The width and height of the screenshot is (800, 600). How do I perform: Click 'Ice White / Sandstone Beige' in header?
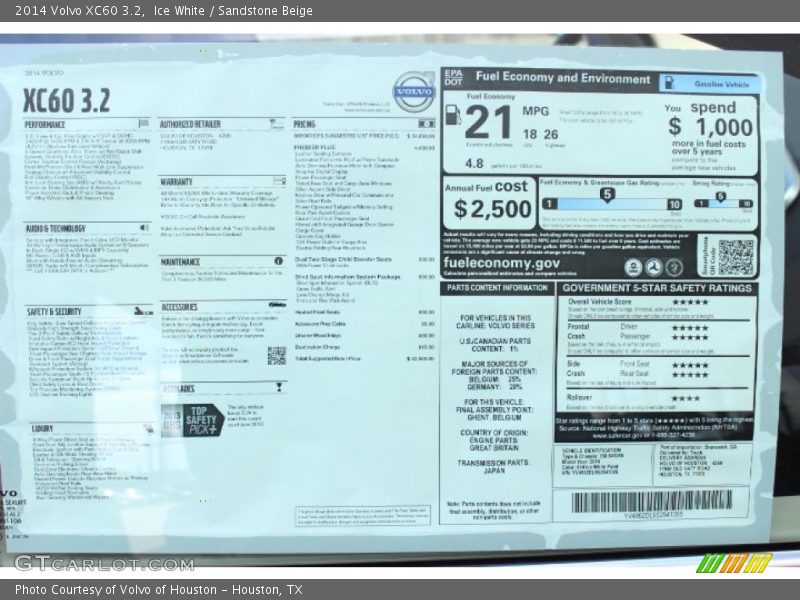[233, 11]
